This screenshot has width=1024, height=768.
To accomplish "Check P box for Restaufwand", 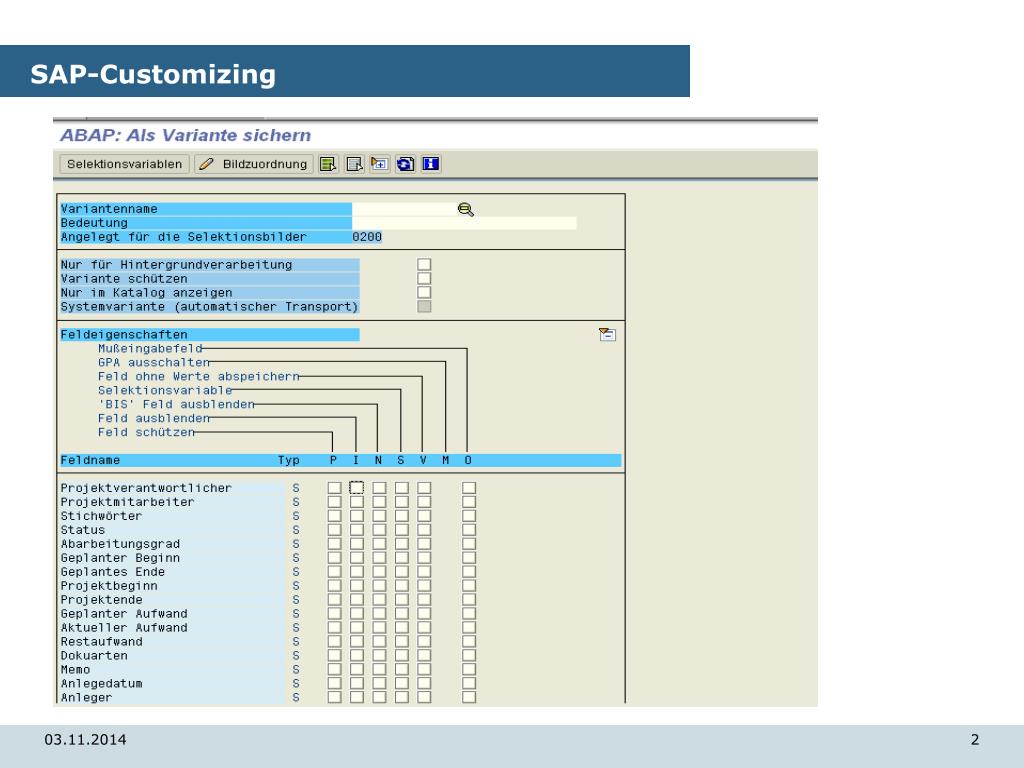I will (334, 642).
